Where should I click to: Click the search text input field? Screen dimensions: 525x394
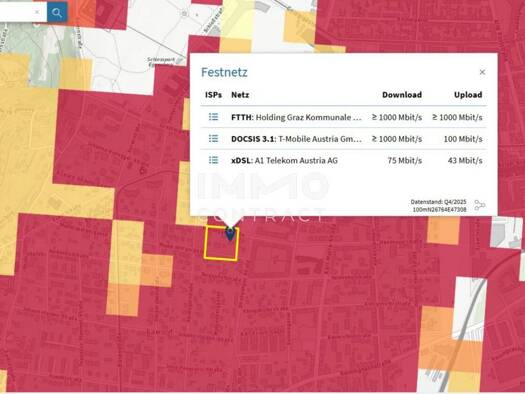(x=17, y=12)
